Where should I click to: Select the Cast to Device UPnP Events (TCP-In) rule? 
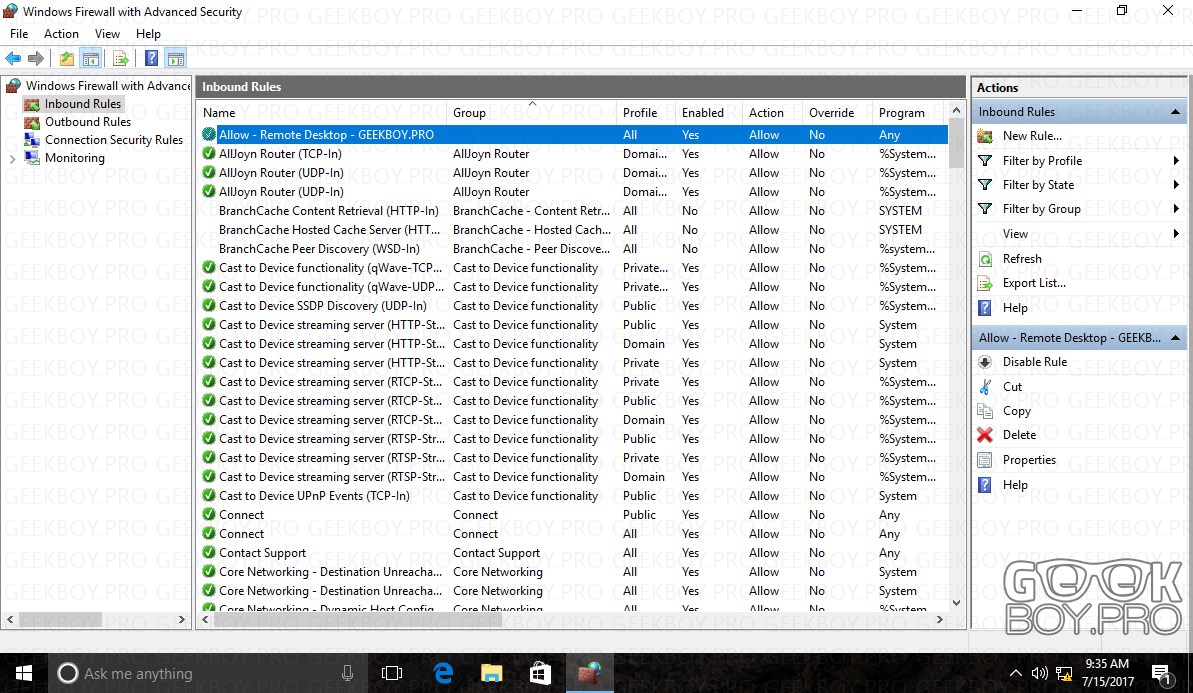574,496
